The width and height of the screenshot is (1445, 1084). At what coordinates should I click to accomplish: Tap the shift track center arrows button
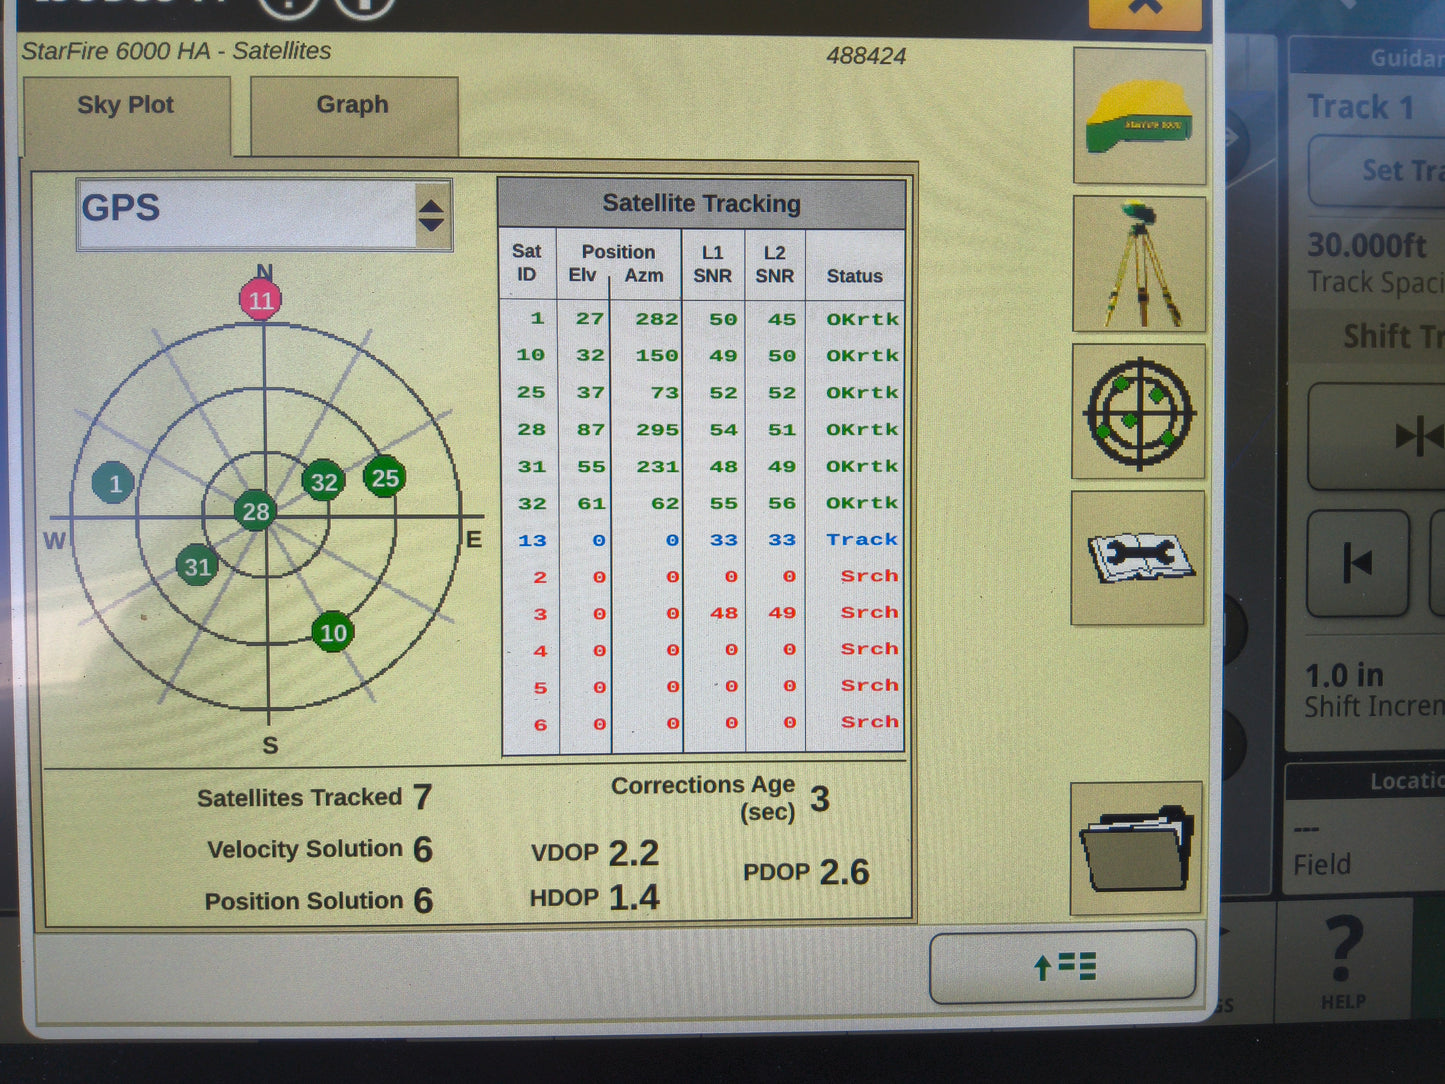point(1377,437)
